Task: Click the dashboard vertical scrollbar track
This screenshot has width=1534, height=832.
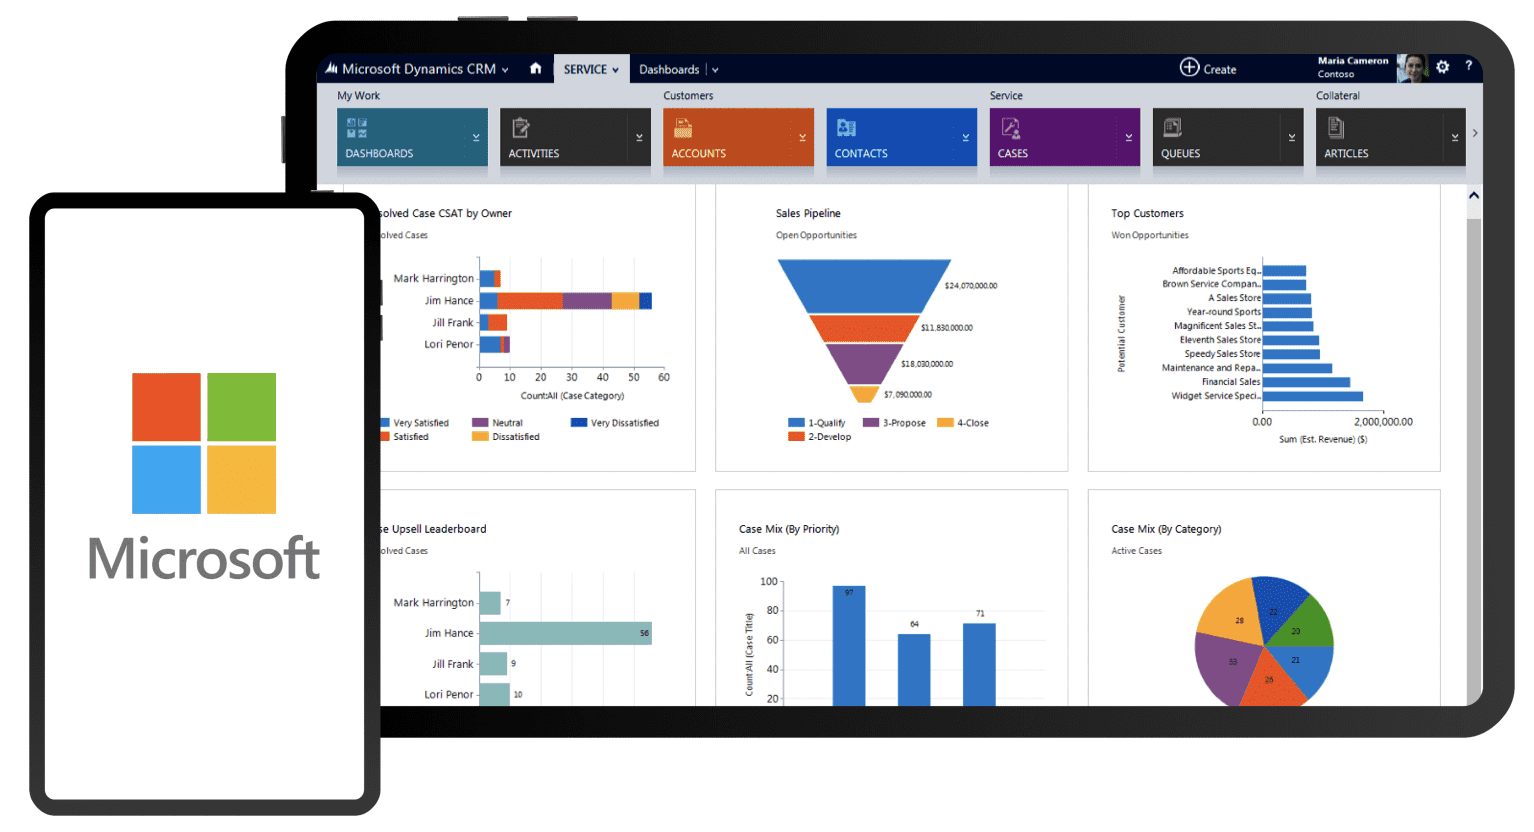Action: [x=1474, y=460]
